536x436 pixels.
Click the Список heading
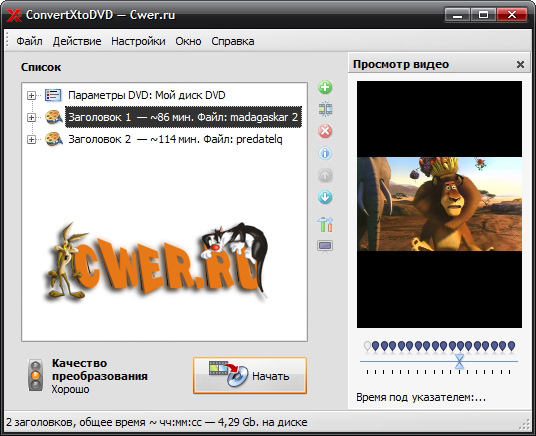(x=41, y=67)
